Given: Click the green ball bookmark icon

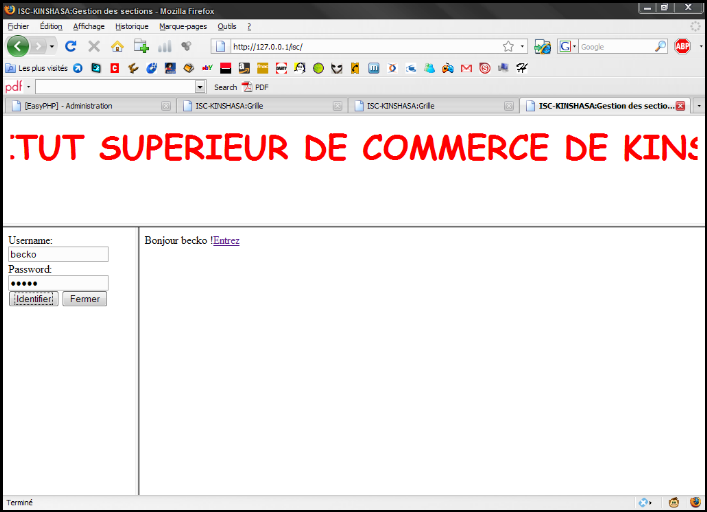Looking at the screenshot, I should [x=318, y=68].
